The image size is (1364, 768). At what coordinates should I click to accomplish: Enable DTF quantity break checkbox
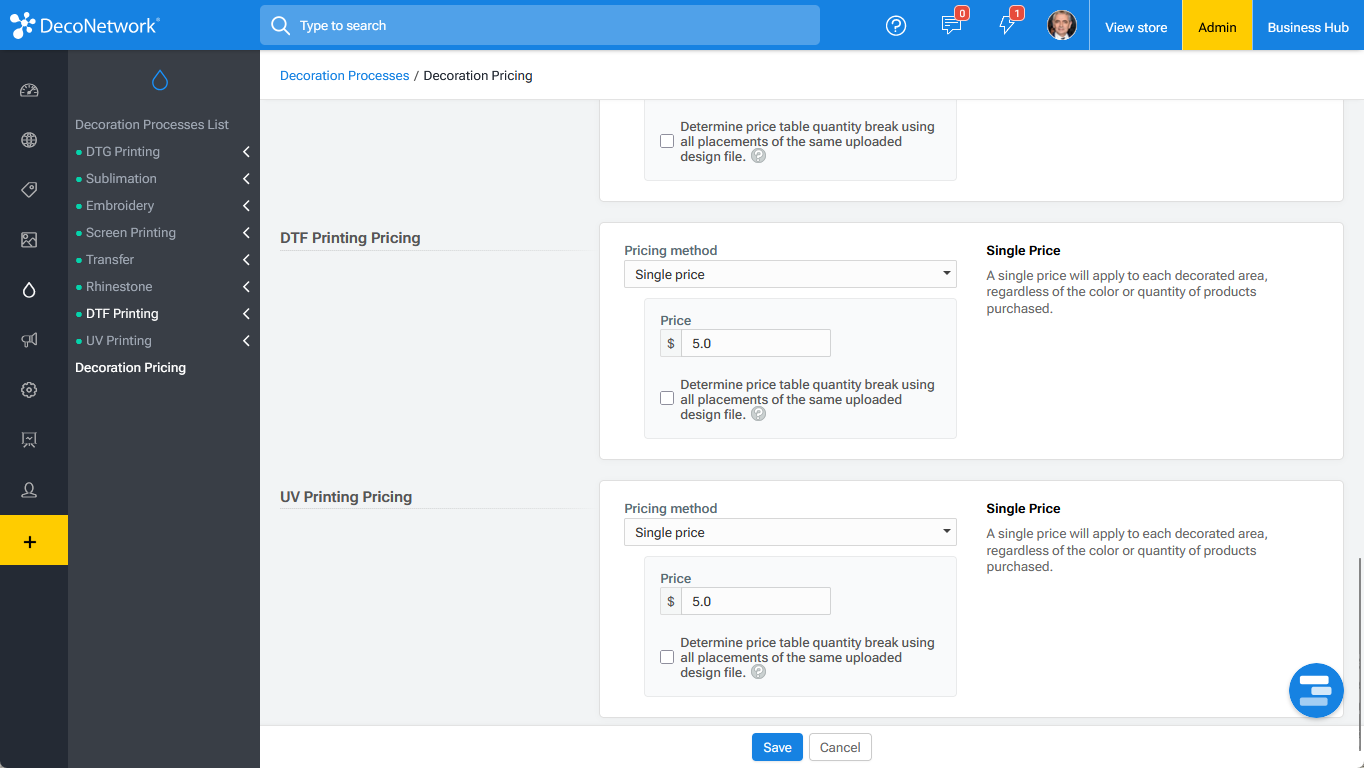pos(667,398)
